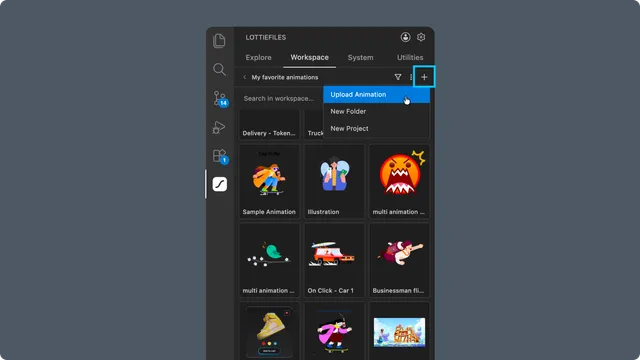Open the green bird multi animation thumbnail
Image resolution: width=640 pixels, height=360 pixels.
tap(269, 260)
